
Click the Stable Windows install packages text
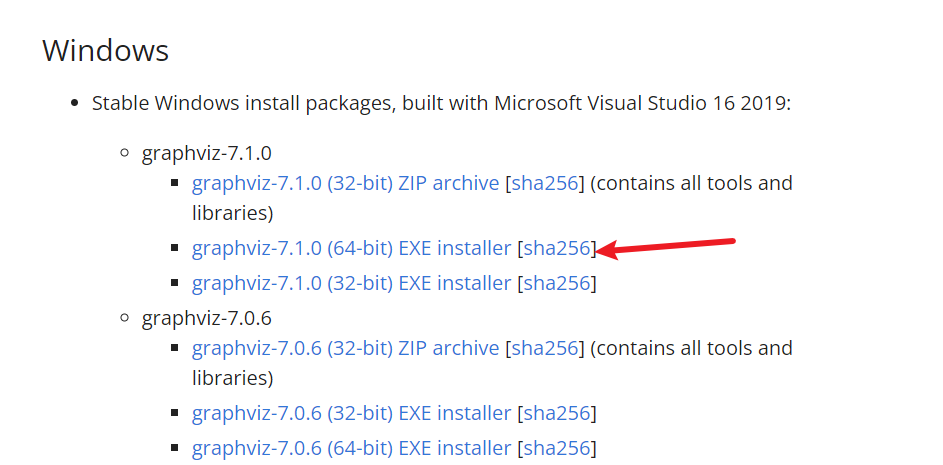click(x=441, y=103)
